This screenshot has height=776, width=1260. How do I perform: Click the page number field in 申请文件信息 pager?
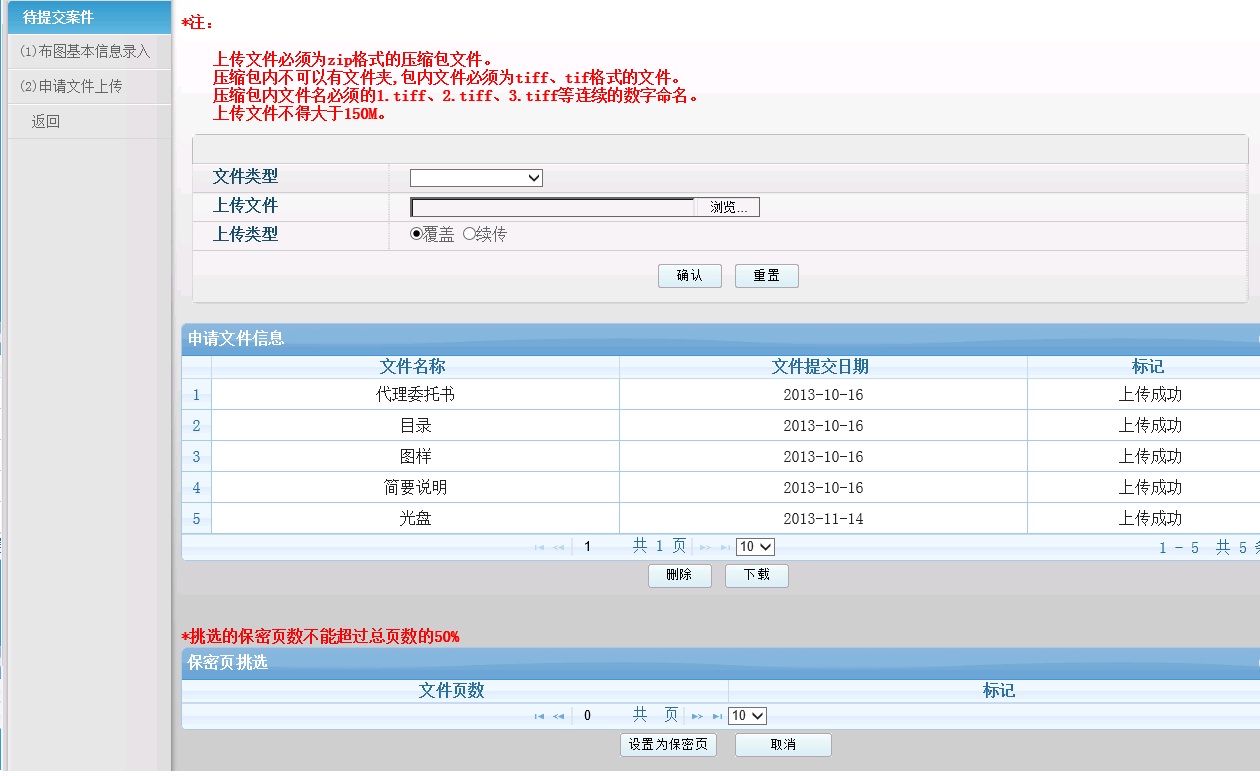point(600,547)
